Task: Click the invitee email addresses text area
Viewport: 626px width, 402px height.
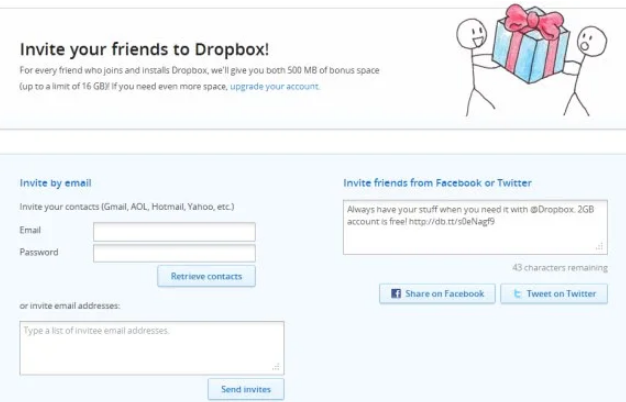Action: [152, 348]
